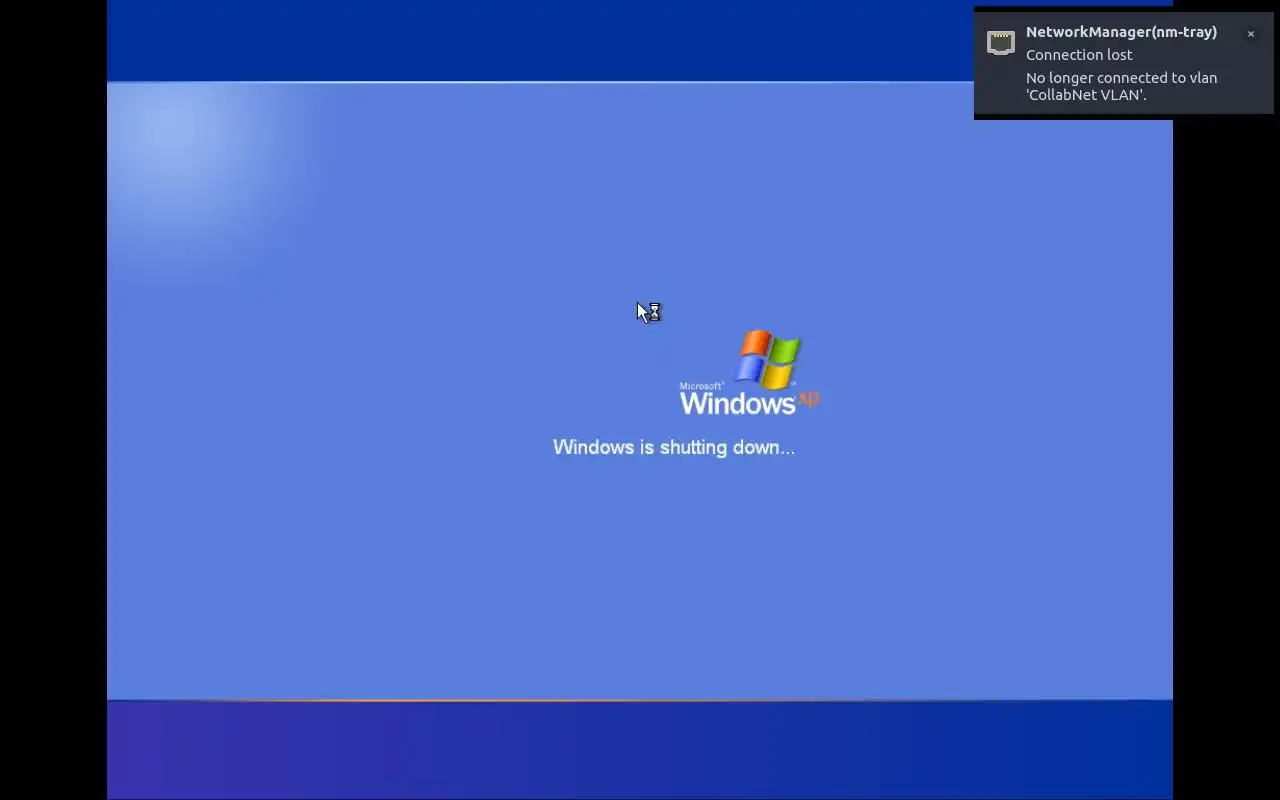This screenshot has width=1280, height=800.
Task: Click 'No longer connected to vlan' message
Action: (1121, 86)
